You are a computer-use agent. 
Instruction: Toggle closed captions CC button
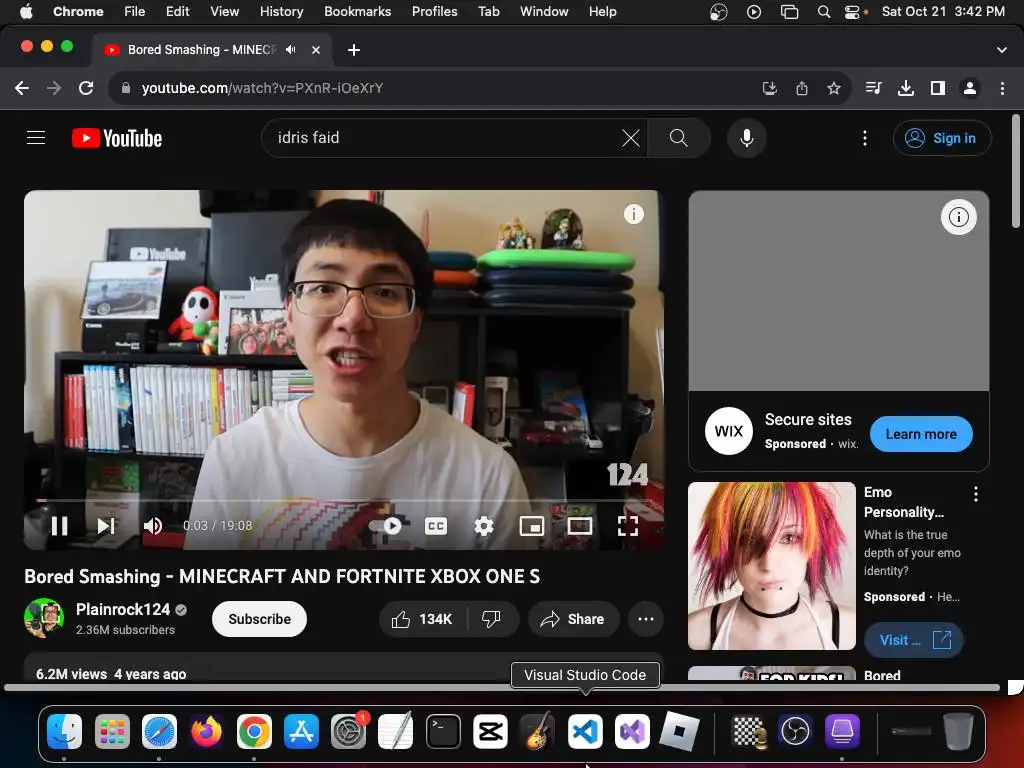click(x=436, y=526)
